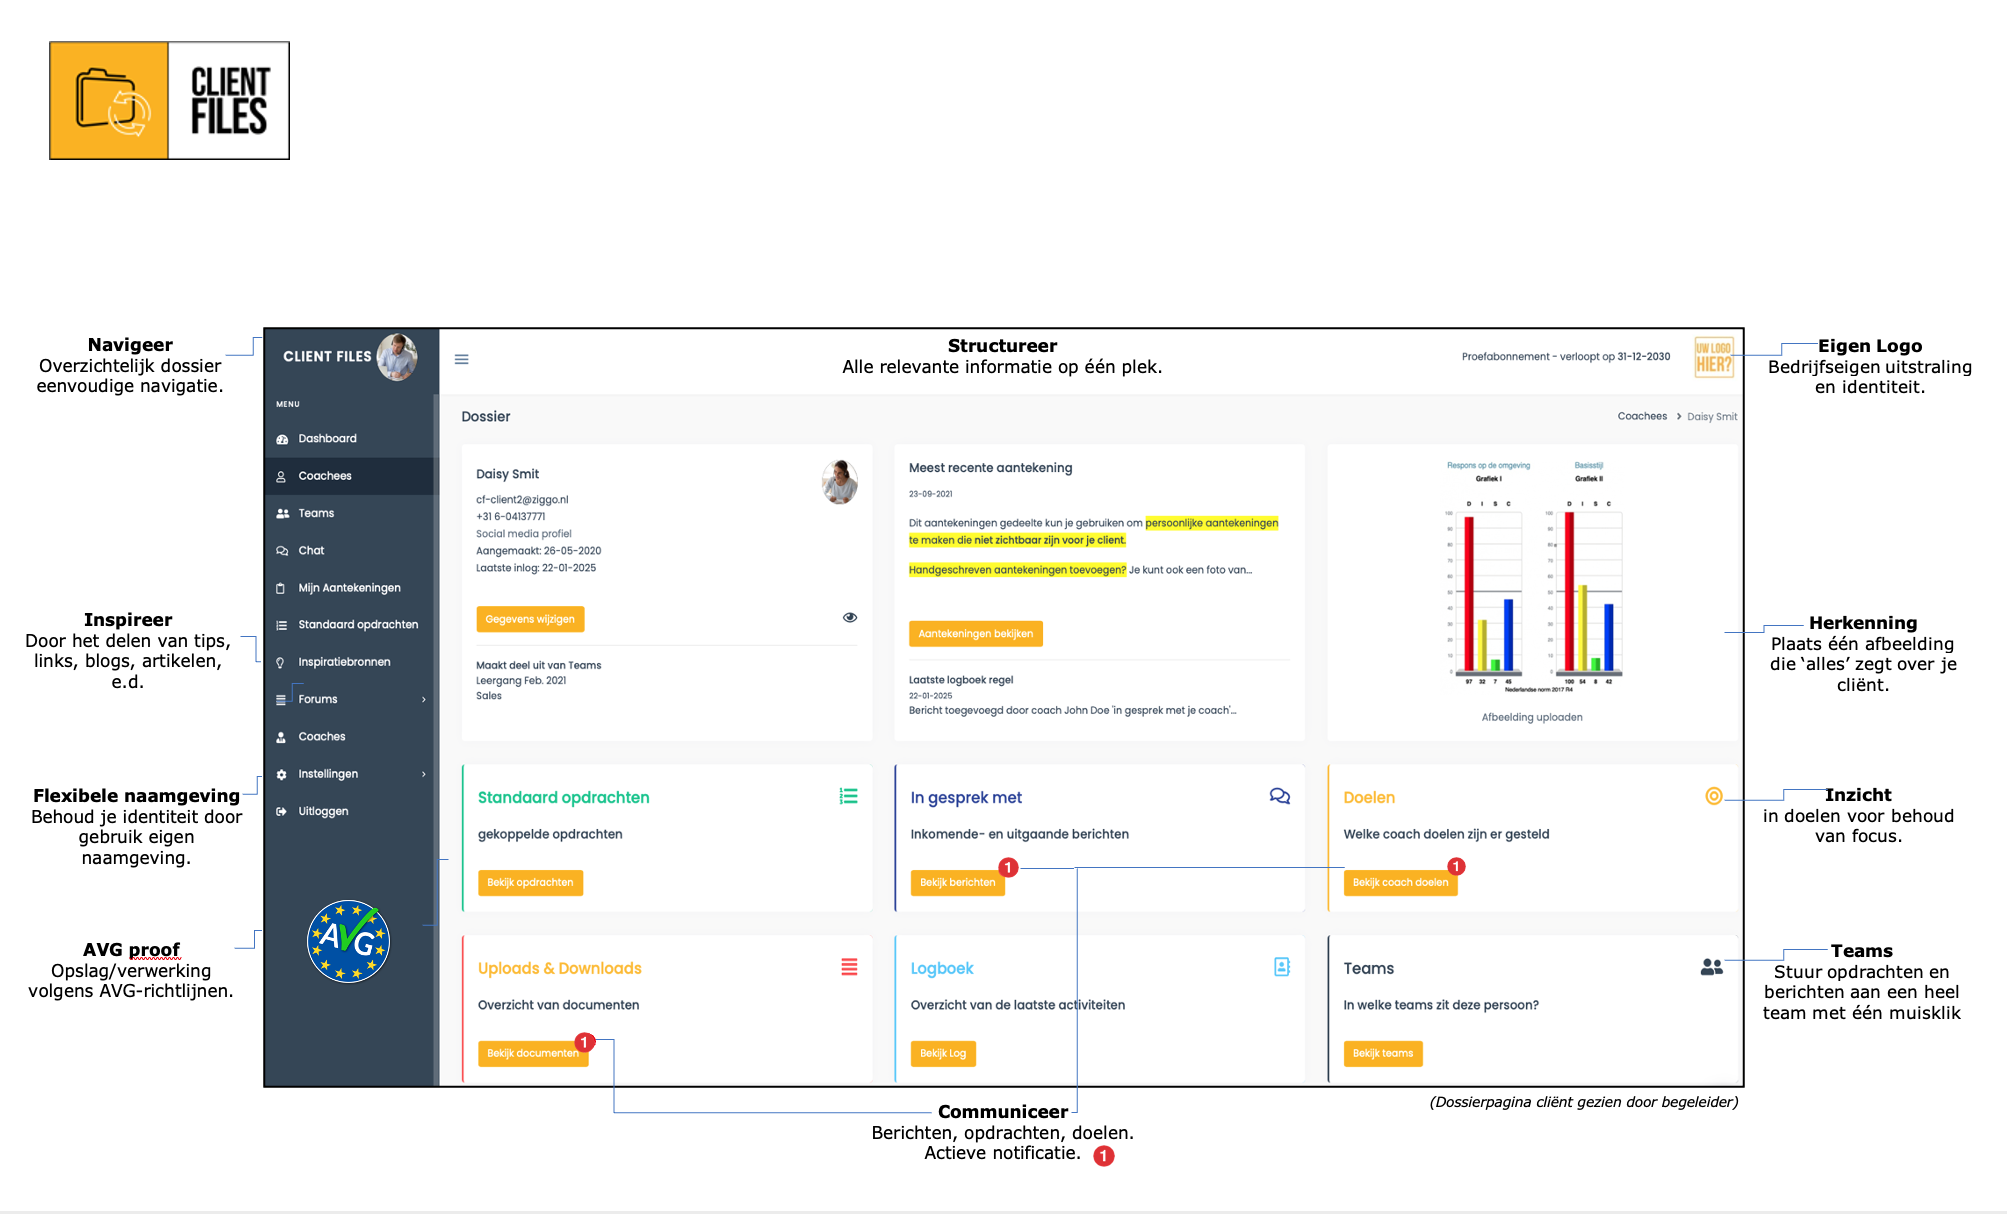Expand the Forums submenu arrow
The image size is (2007, 1214).
(x=424, y=699)
